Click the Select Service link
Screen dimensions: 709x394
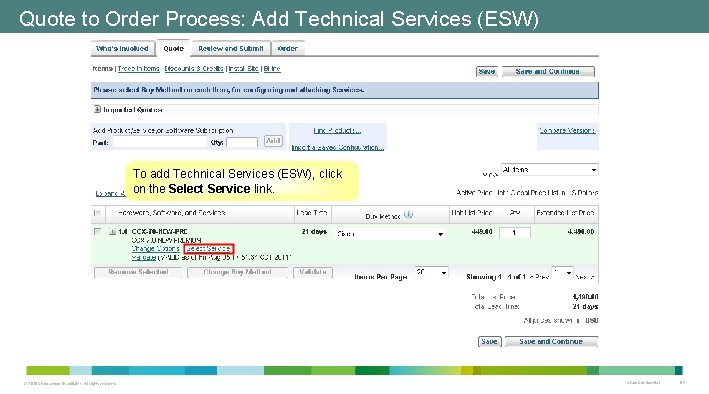(x=208, y=249)
